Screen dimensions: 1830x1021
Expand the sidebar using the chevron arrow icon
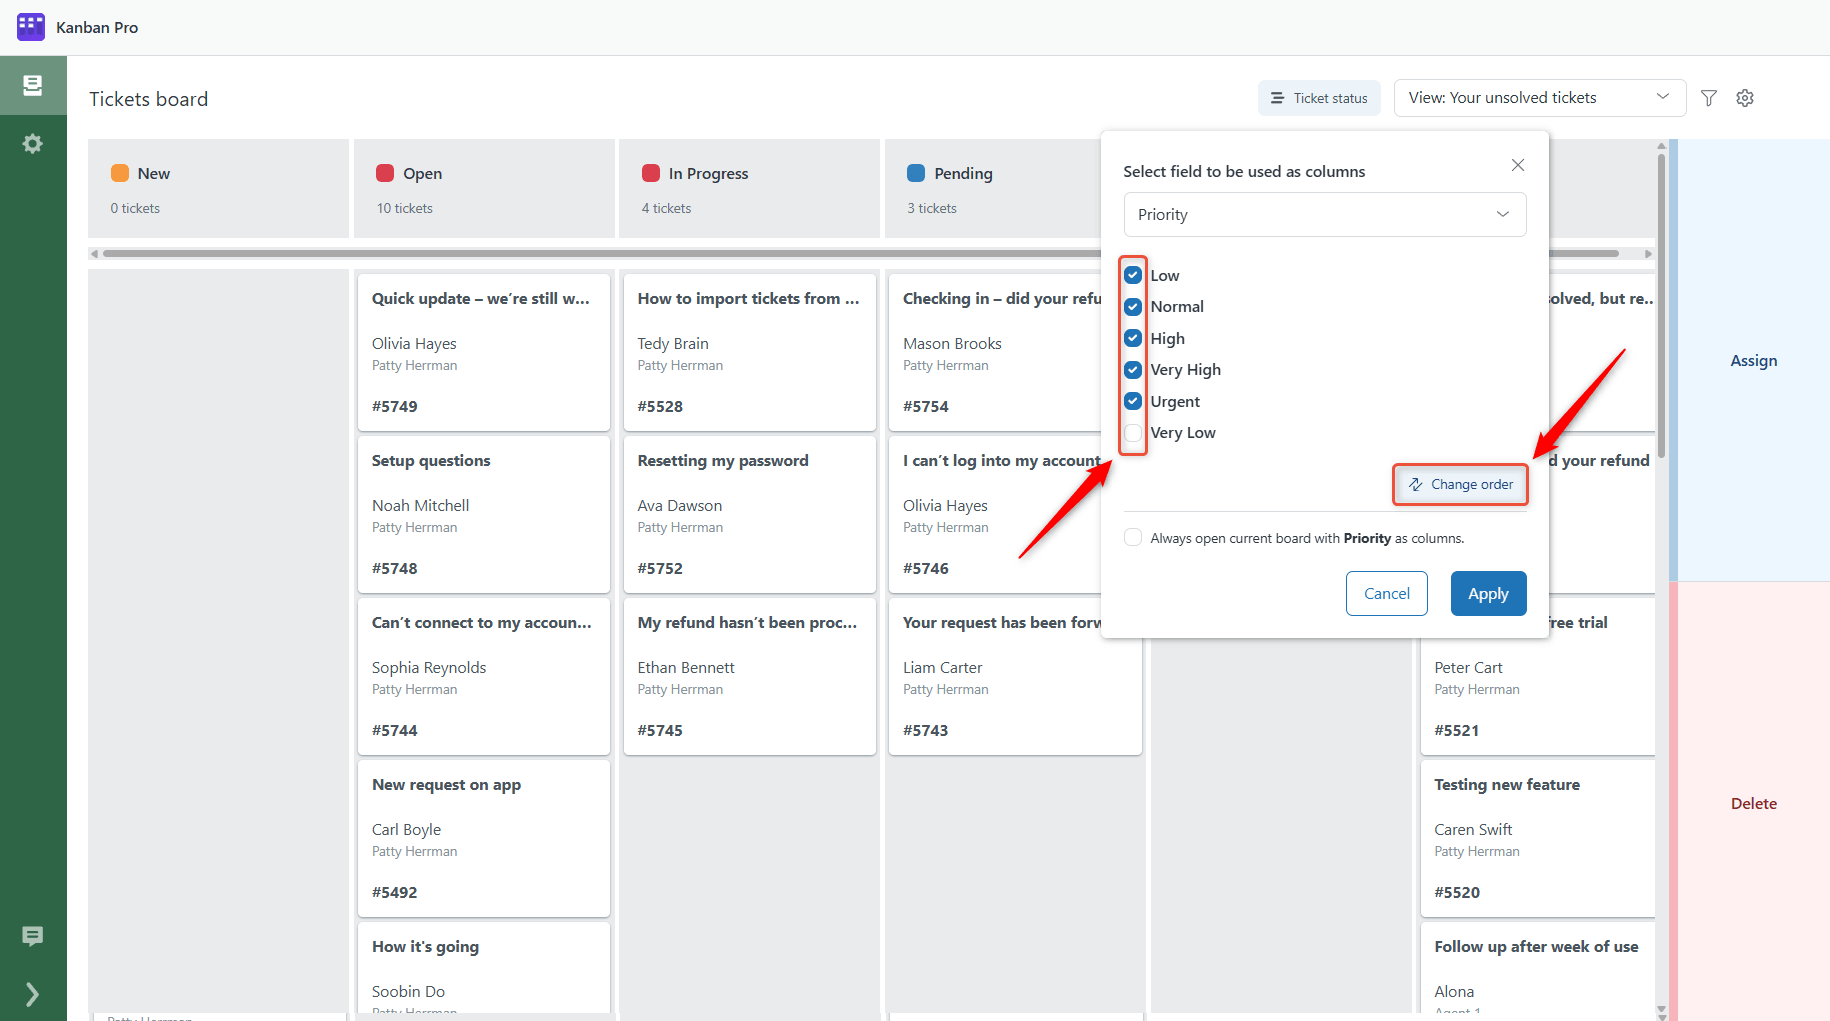[x=31, y=994]
